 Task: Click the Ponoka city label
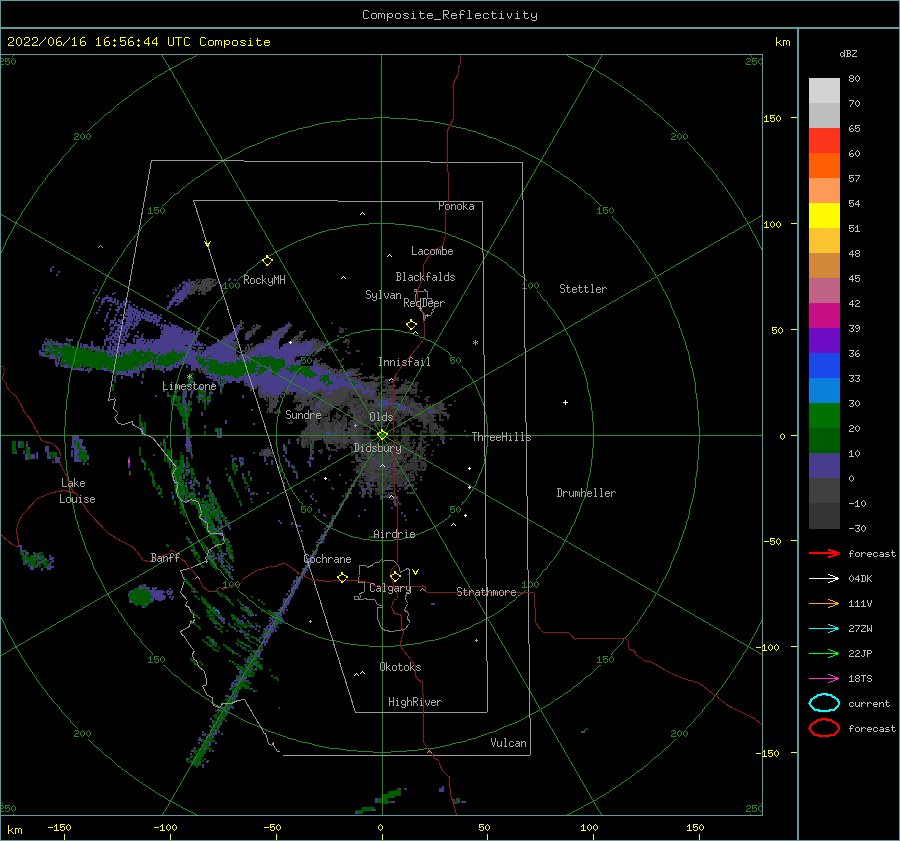pos(456,206)
